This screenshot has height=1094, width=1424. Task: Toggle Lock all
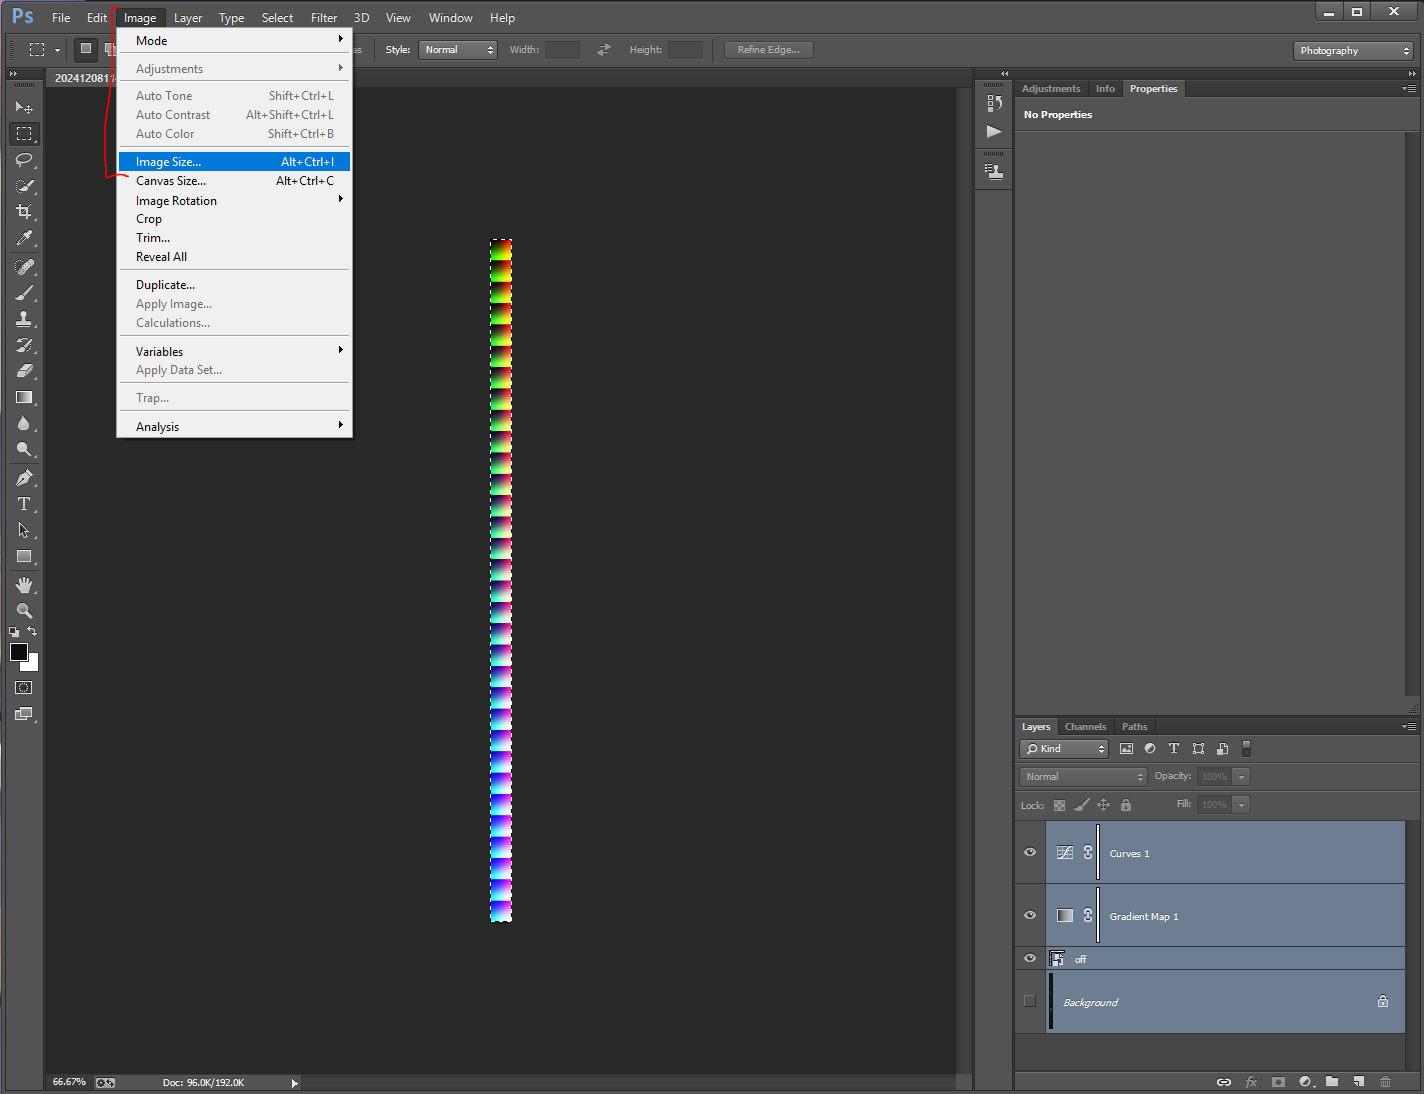click(1126, 805)
